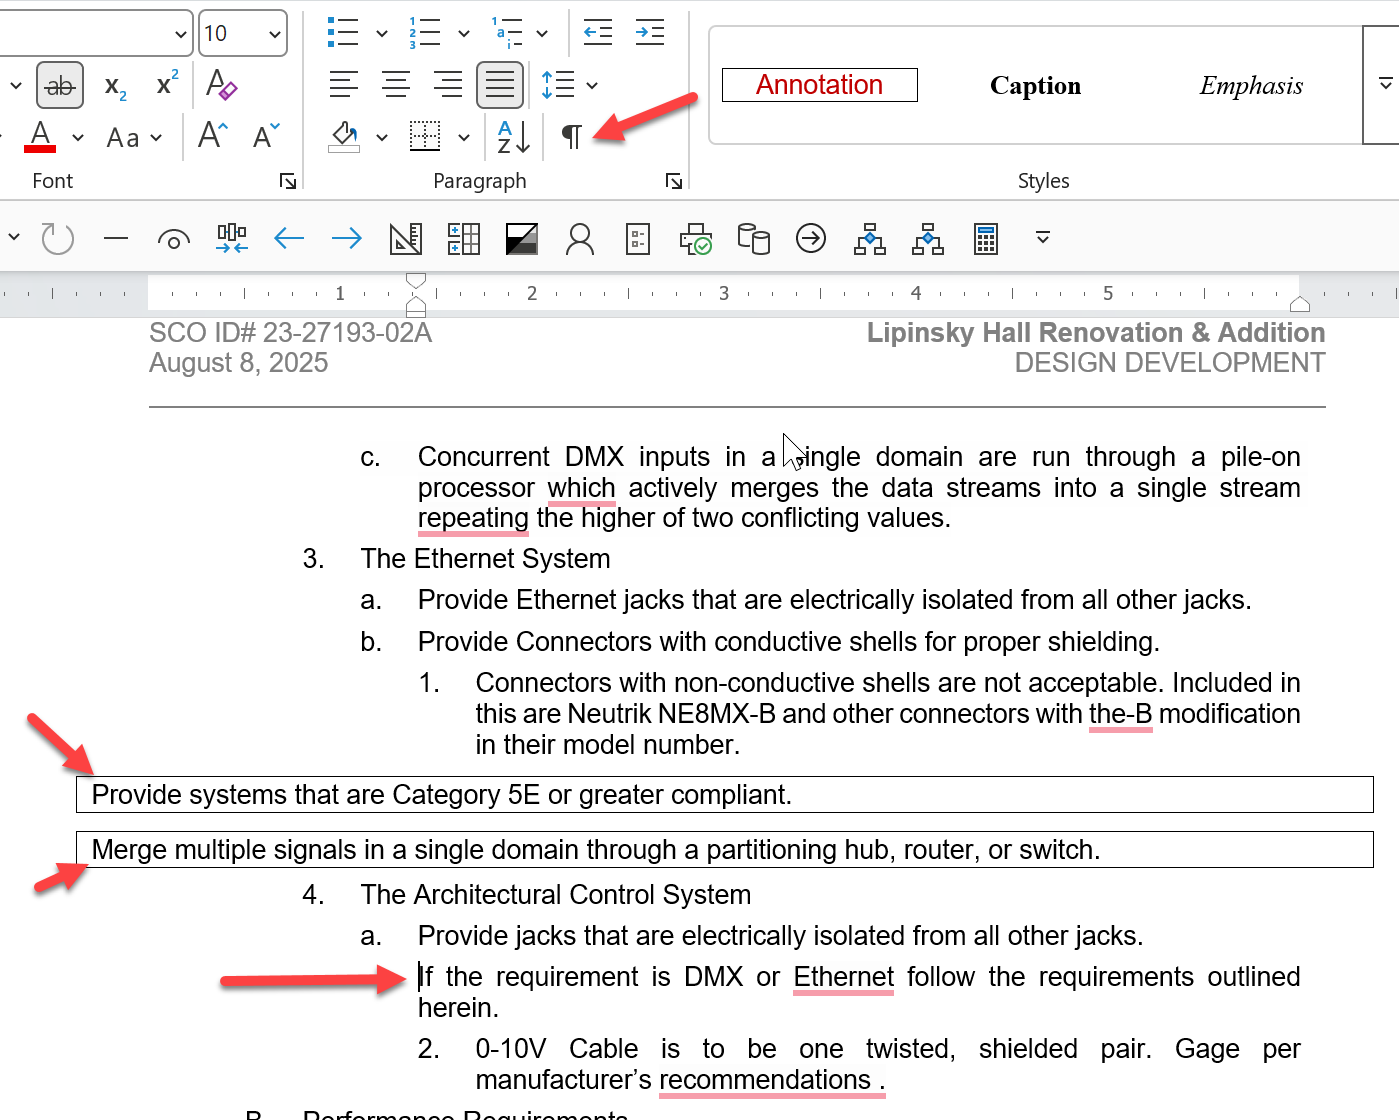Viewport: 1399px width, 1120px height.
Task: Align text right
Action: coord(448,85)
